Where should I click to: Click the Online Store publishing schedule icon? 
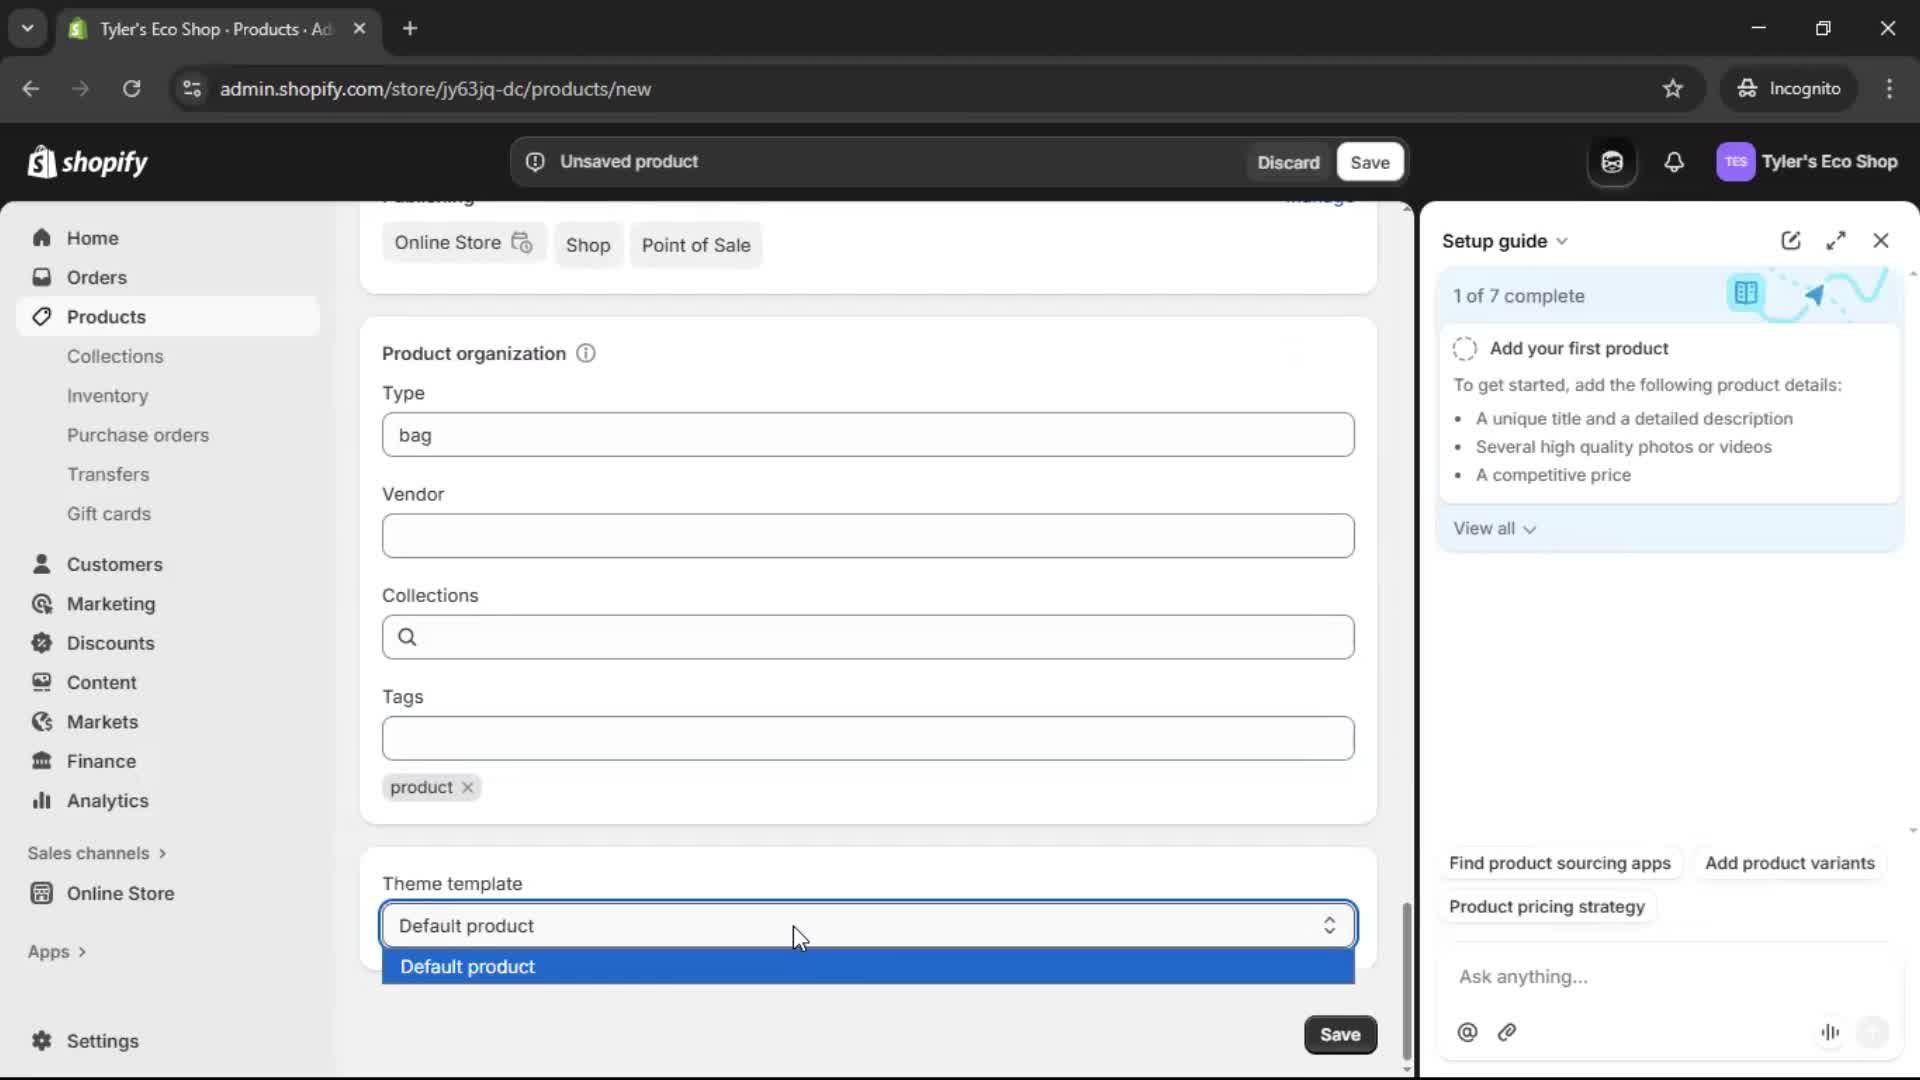(523, 243)
